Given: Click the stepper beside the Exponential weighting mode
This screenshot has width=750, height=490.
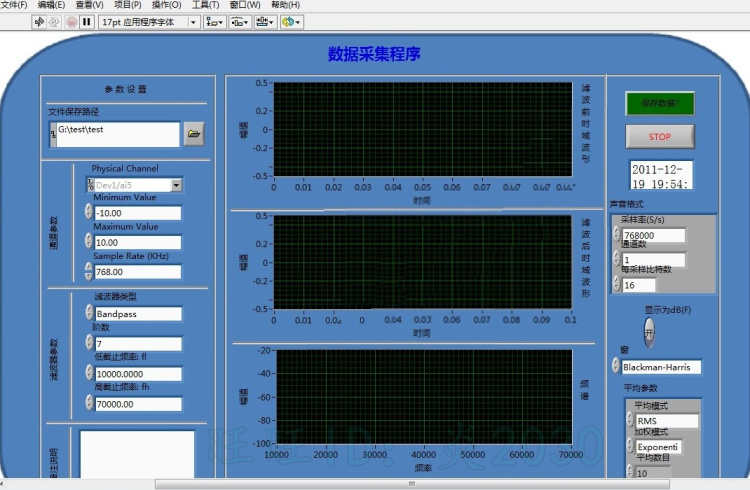Looking at the screenshot, I should pyautogui.click(x=630, y=445).
